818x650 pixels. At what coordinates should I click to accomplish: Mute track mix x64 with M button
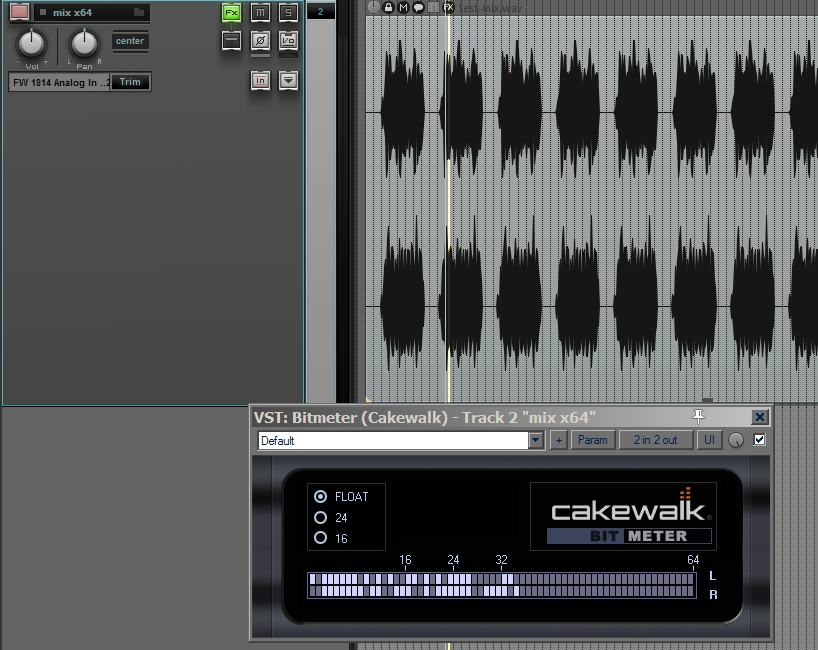[260, 13]
